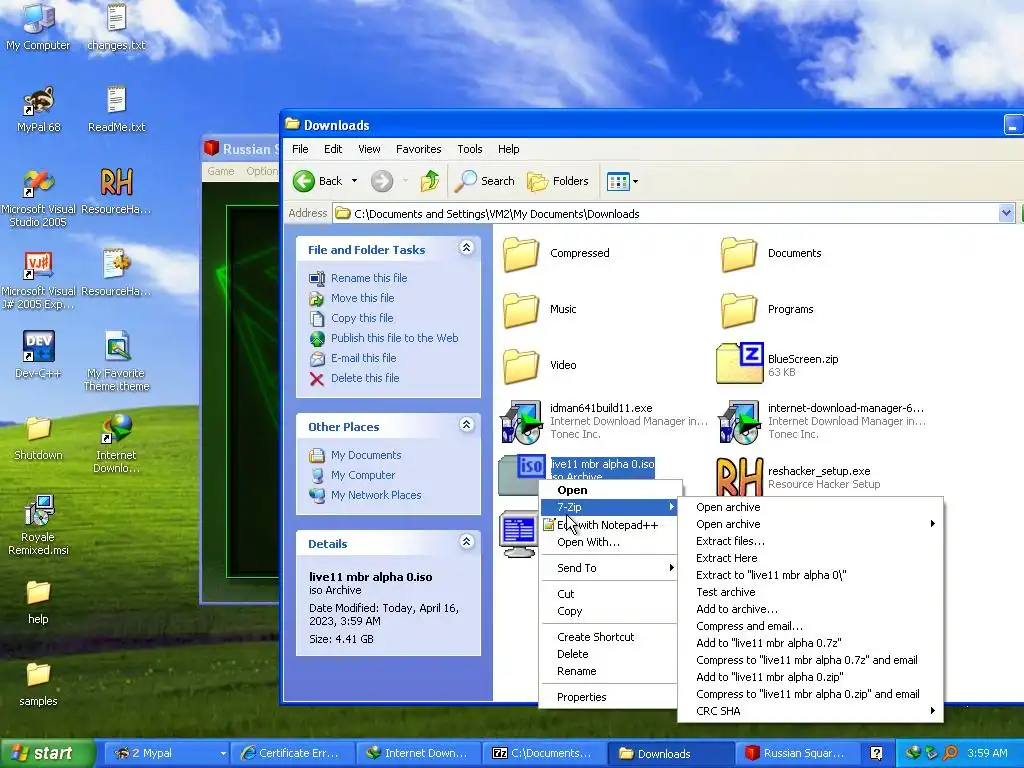Click the grayed Forward arrow in toolbar
The height and width of the screenshot is (768, 1024).
(x=382, y=181)
